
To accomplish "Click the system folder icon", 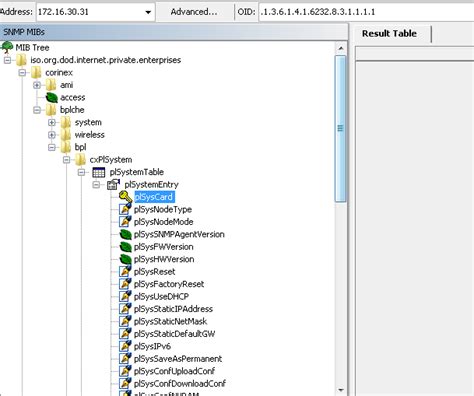I will [x=66, y=122].
